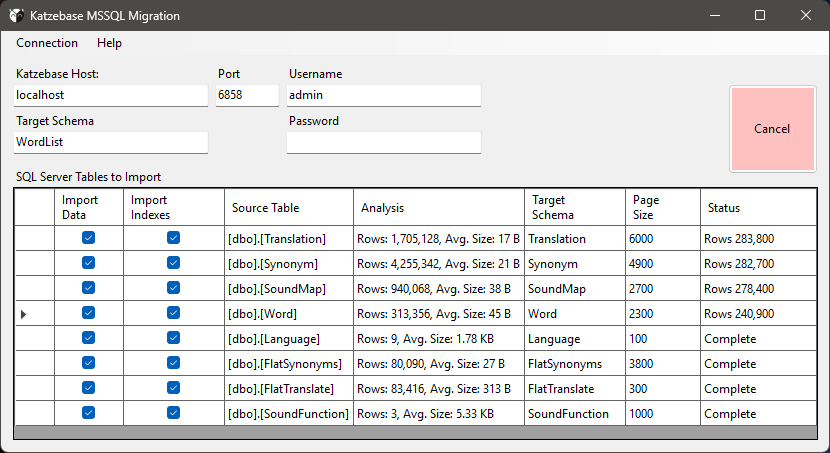Click the Import Indexes column header
830x453 pixels.
pyautogui.click(x=174, y=207)
